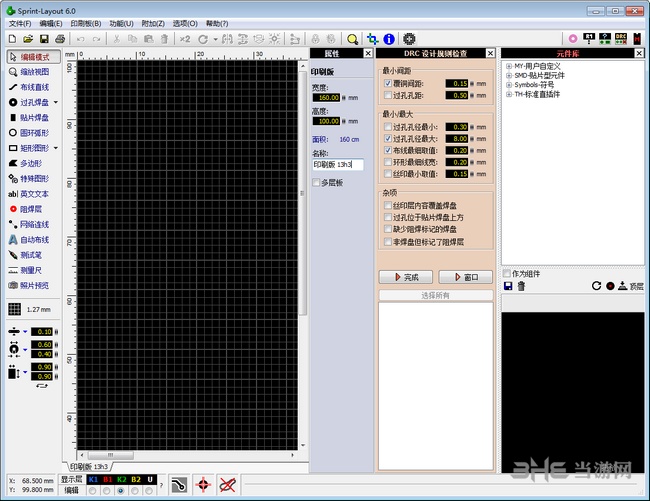The width and height of the screenshot is (650, 501).
Task: Click the rotate icon in top toolbar
Action: click(x=203, y=39)
